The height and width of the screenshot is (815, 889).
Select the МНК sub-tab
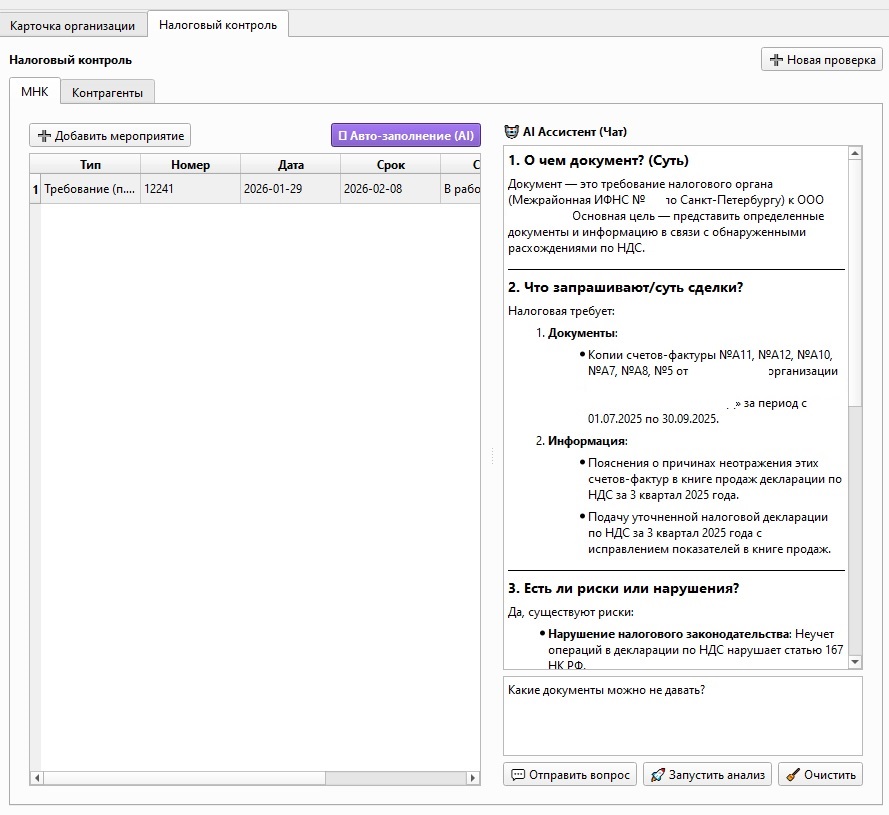(x=34, y=92)
